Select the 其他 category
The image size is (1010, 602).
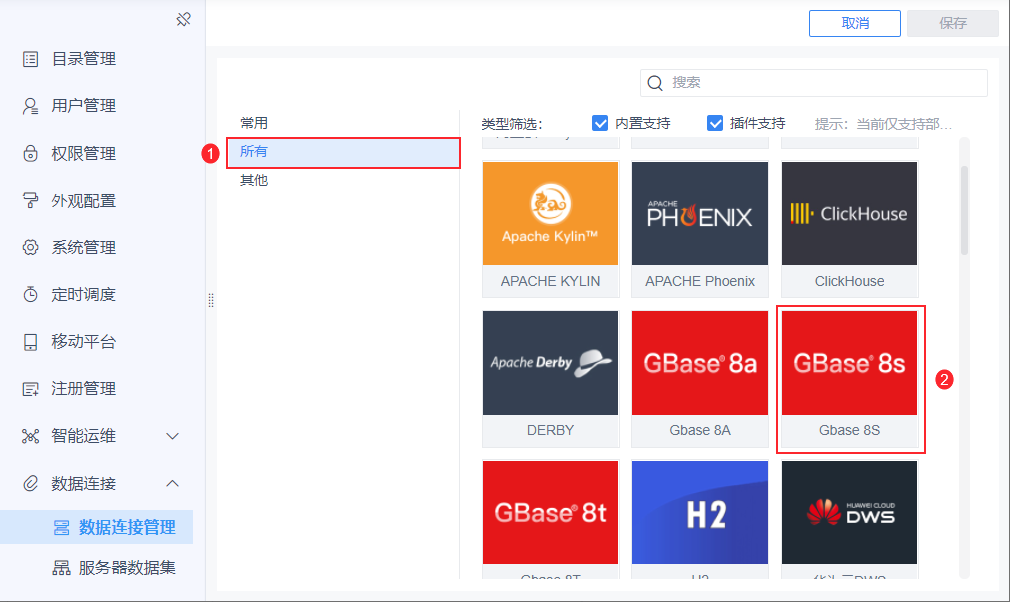[254, 180]
